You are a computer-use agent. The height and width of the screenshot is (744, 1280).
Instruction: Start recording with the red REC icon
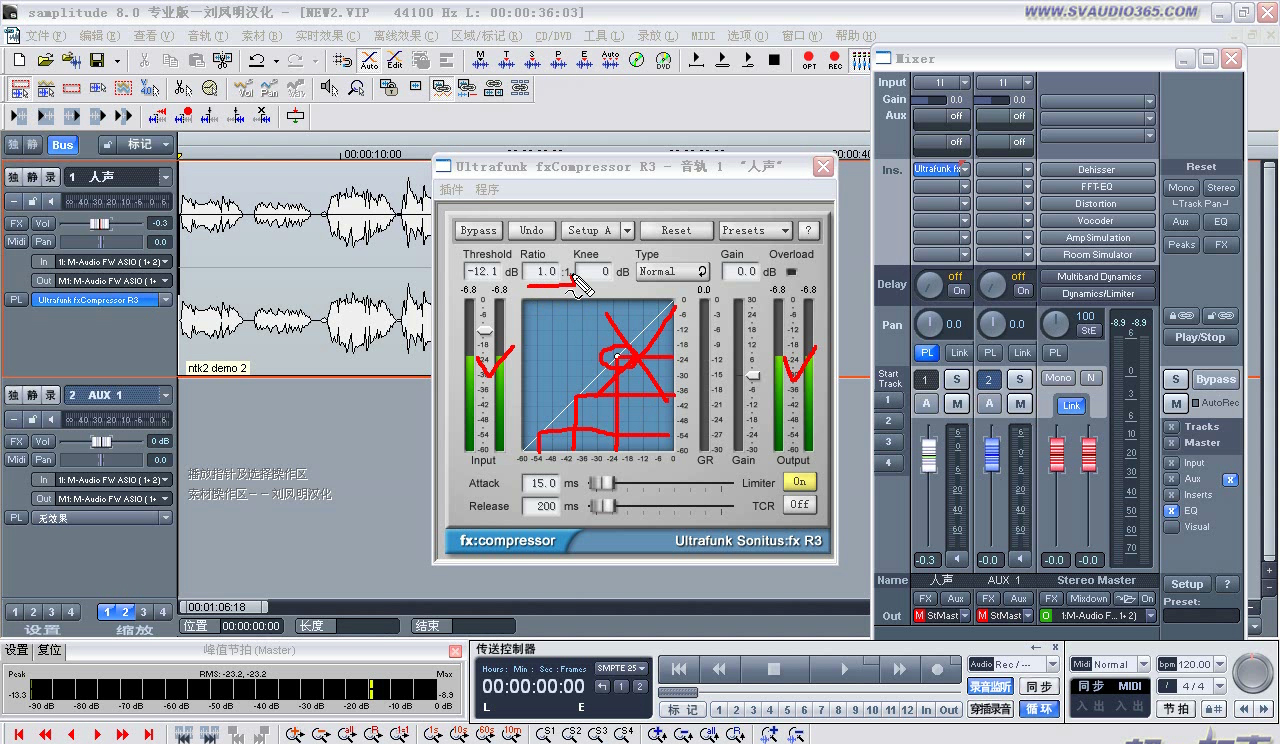(x=835, y=61)
